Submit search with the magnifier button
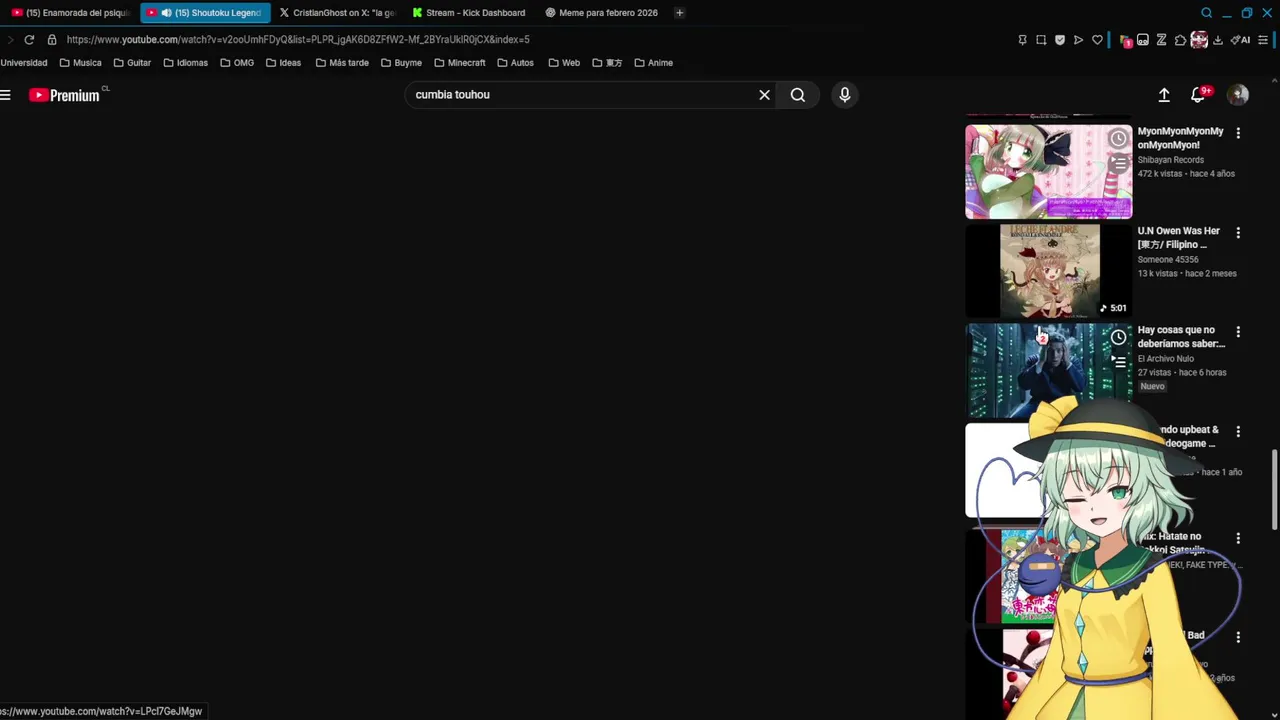 coord(798,95)
